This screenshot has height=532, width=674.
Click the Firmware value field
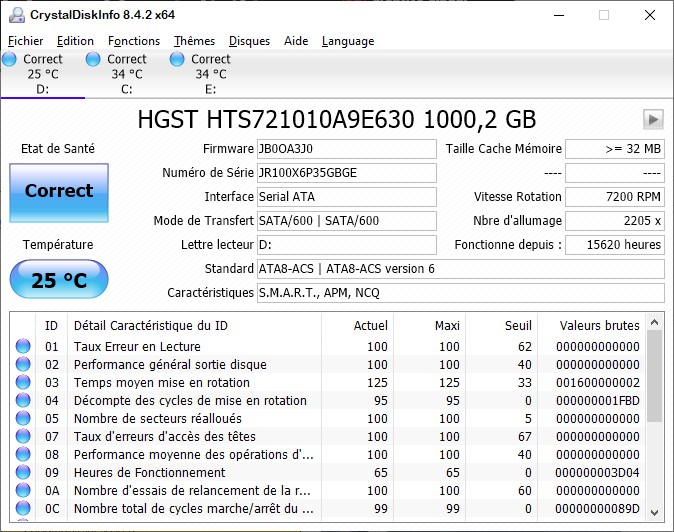pos(346,149)
